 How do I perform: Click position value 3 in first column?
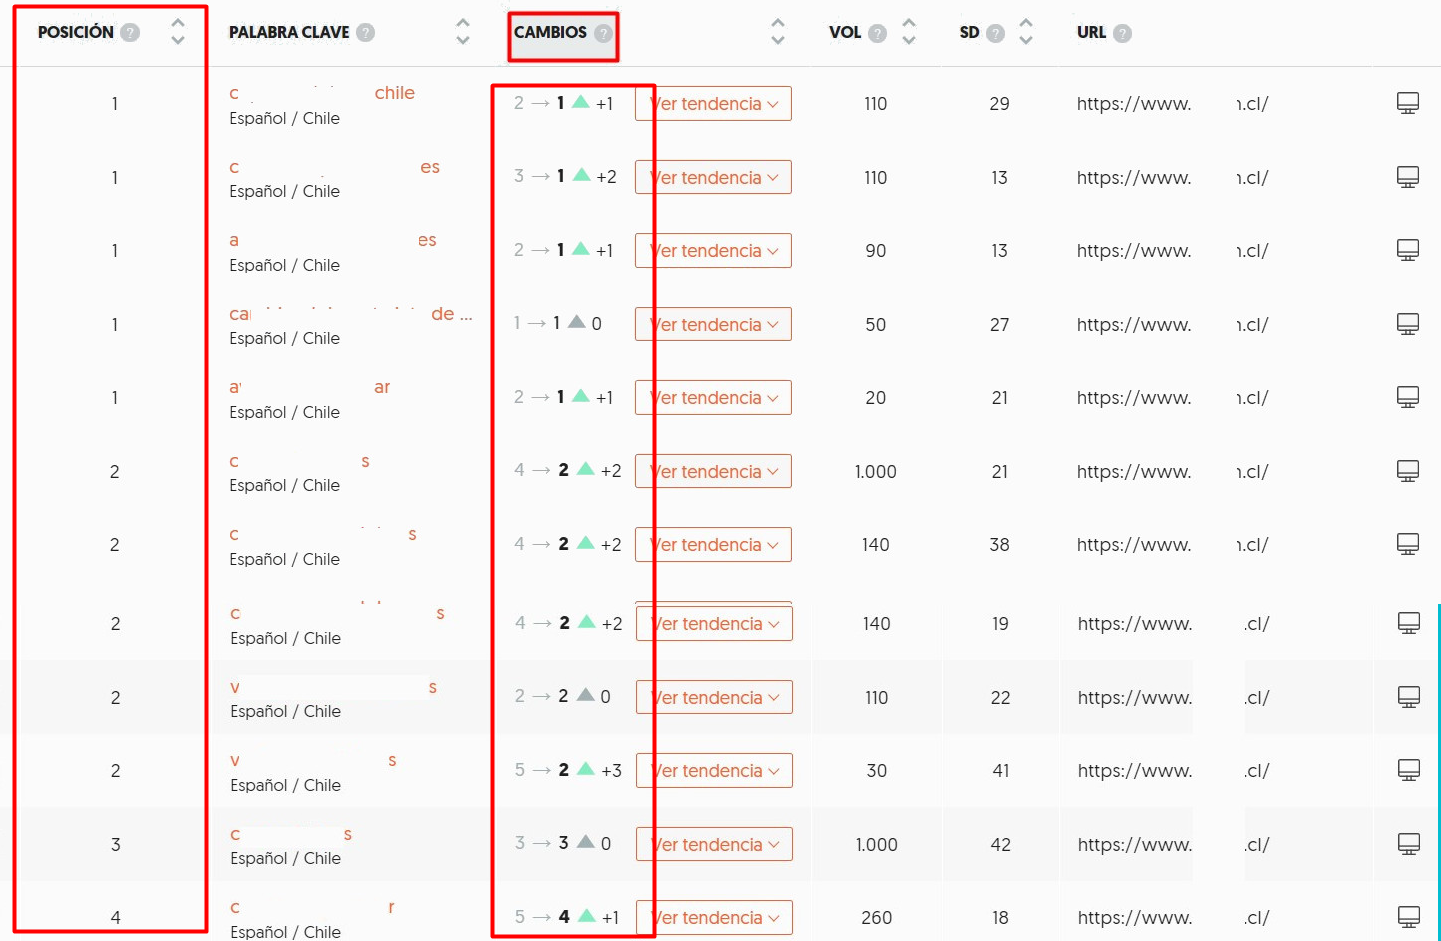pyautogui.click(x=116, y=845)
